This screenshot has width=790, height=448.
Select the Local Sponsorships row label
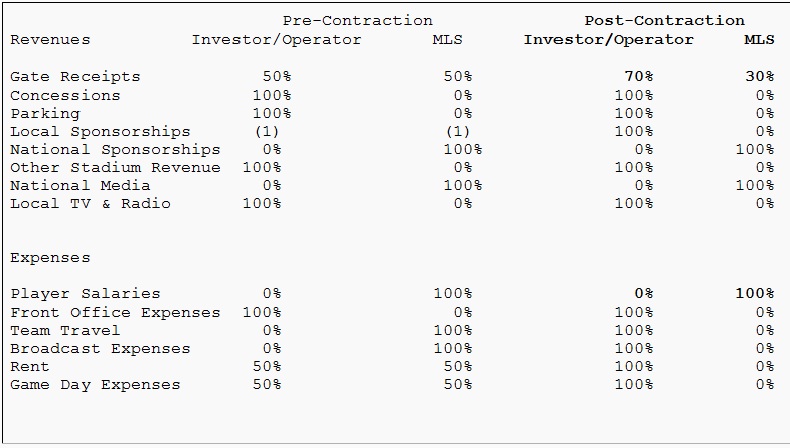(100, 132)
